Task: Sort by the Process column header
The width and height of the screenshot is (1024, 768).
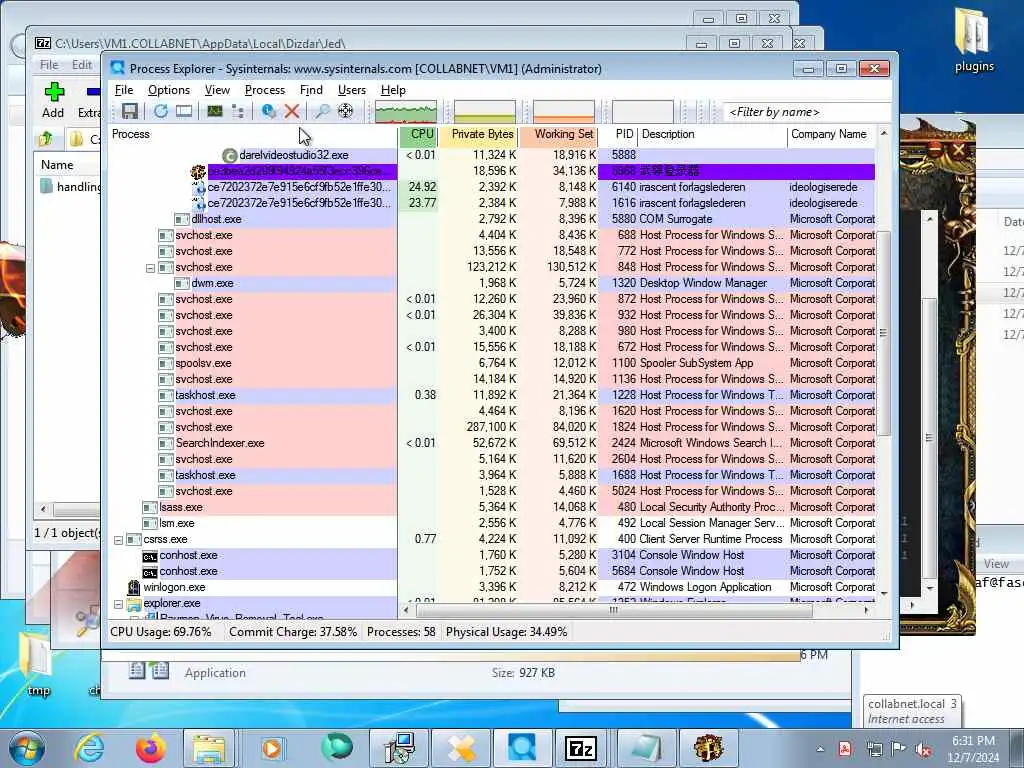Action: click(252, 135)
